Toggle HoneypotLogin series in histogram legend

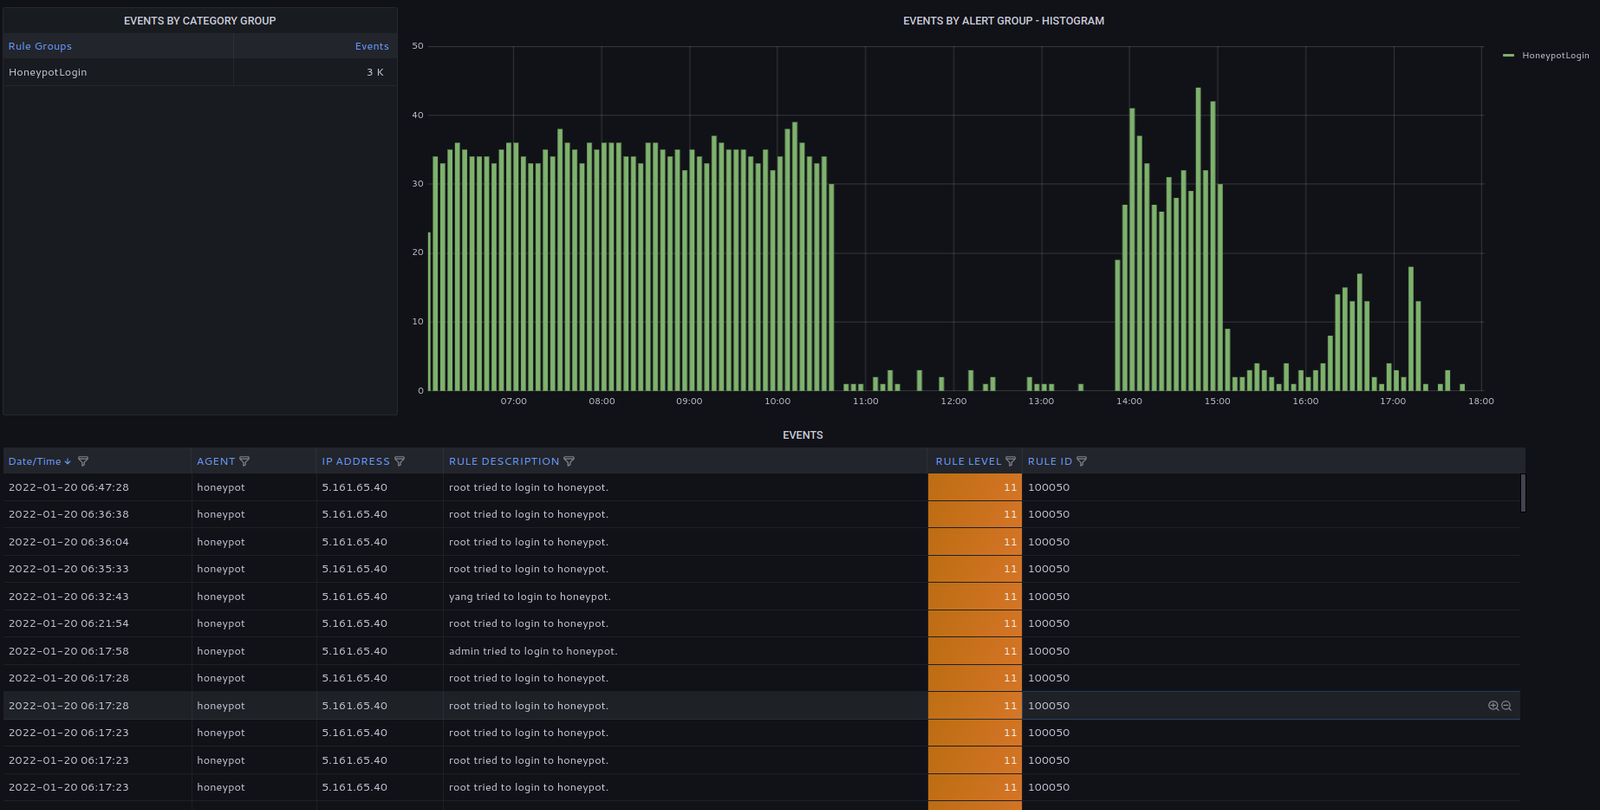(1555, 56)
